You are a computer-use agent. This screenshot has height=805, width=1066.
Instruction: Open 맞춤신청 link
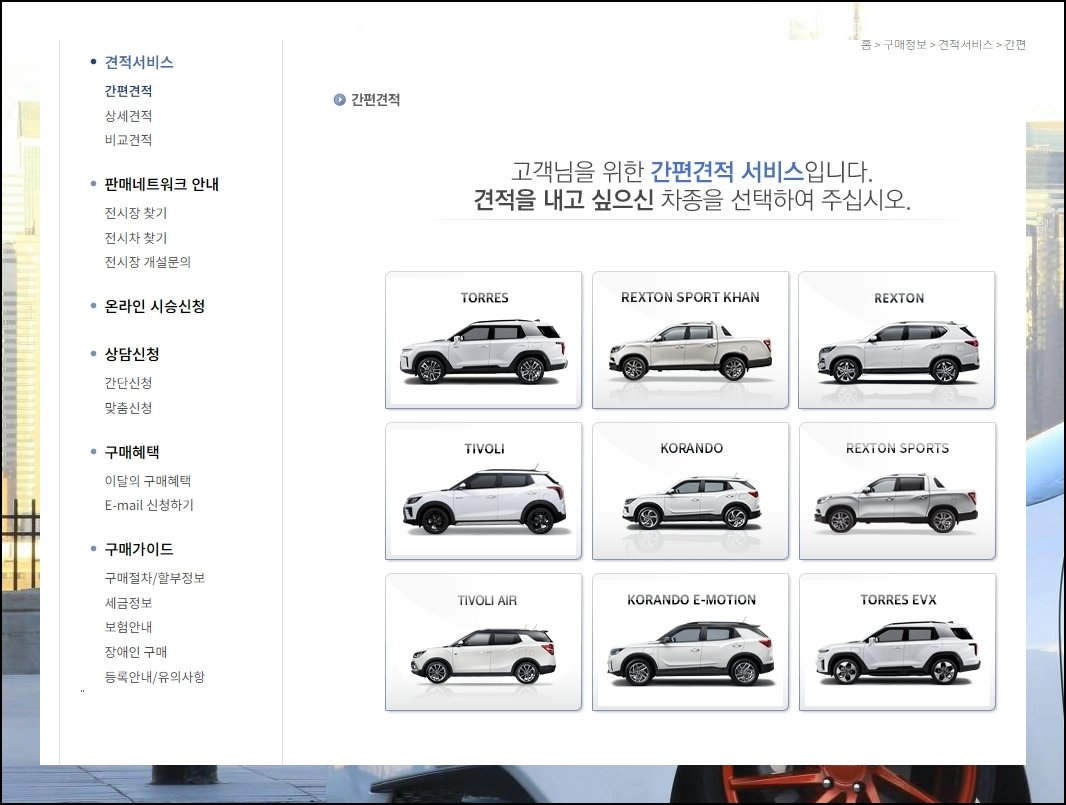(x=128, y=408)
